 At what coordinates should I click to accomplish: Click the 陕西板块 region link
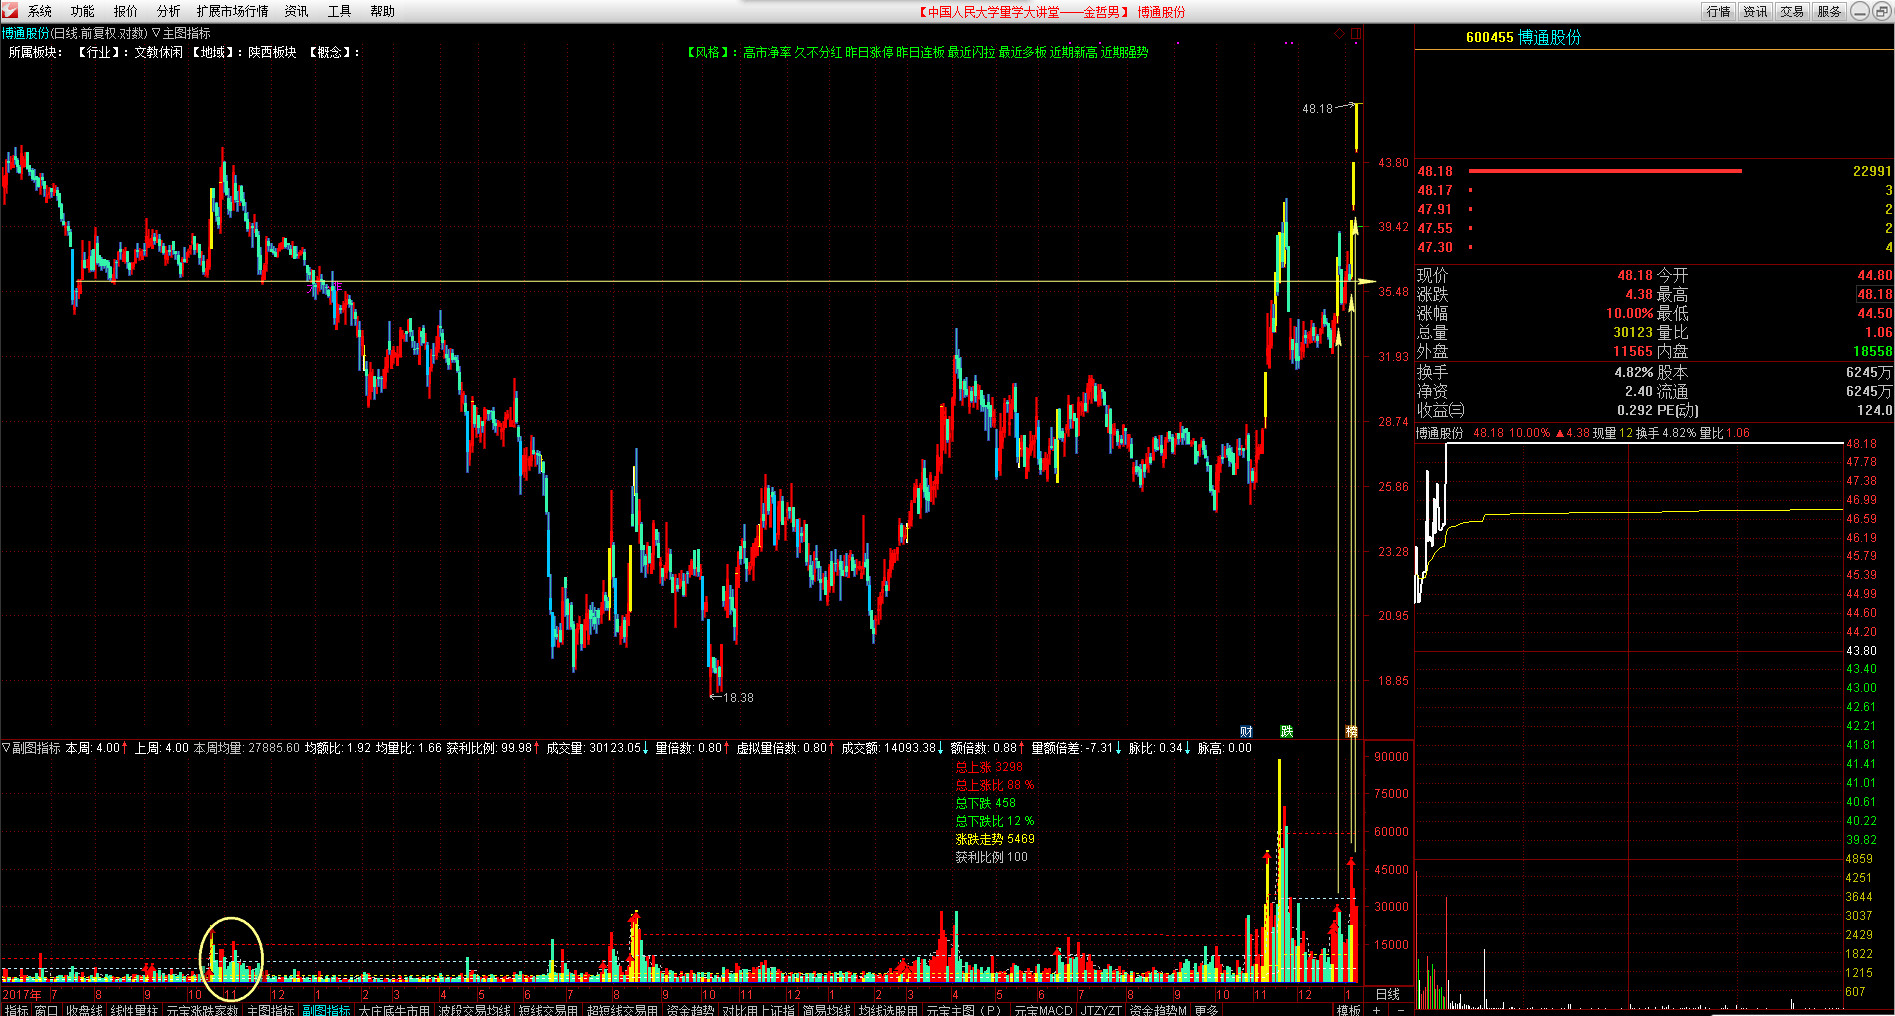(272, 52)
